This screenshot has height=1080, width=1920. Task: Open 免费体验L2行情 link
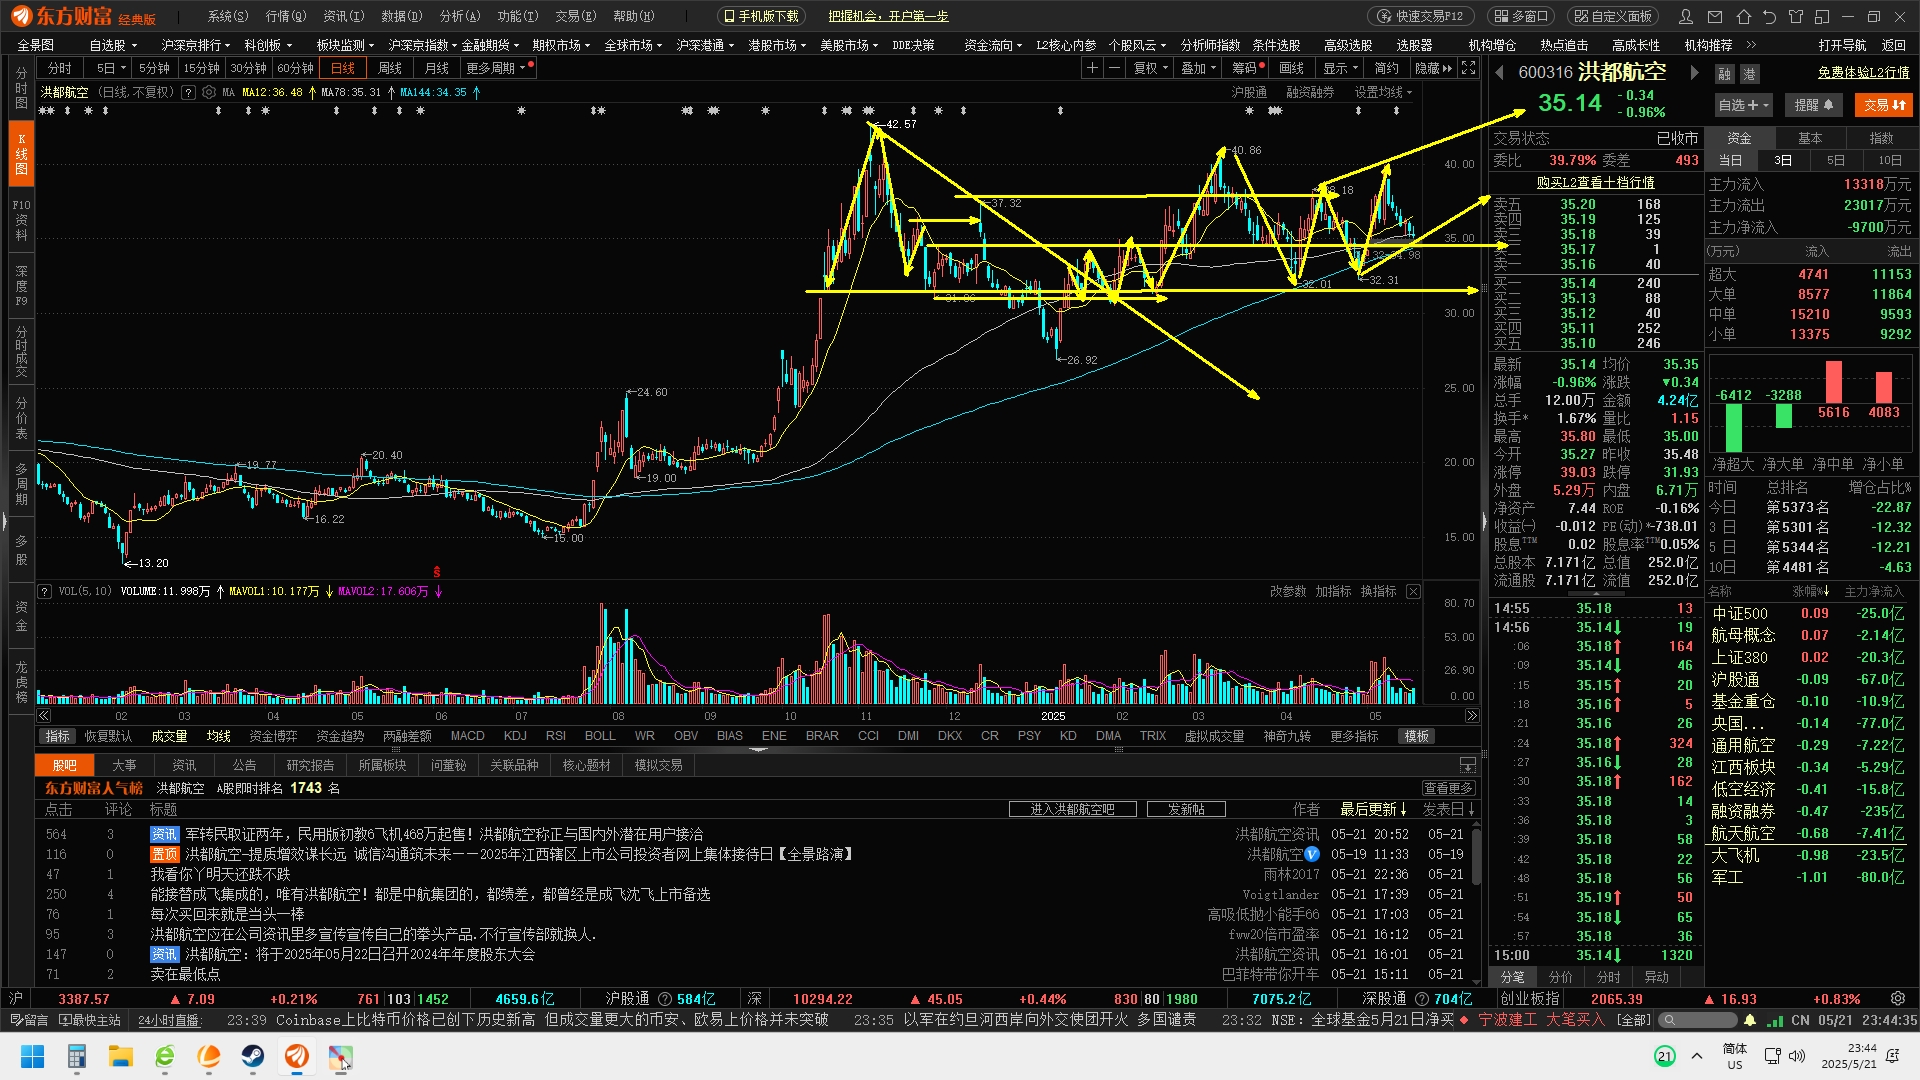(x=1863, y=72)
